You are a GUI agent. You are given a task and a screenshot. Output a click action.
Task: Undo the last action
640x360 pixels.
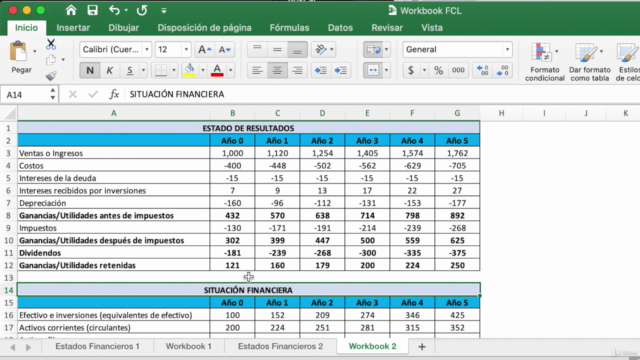point(114,10)
